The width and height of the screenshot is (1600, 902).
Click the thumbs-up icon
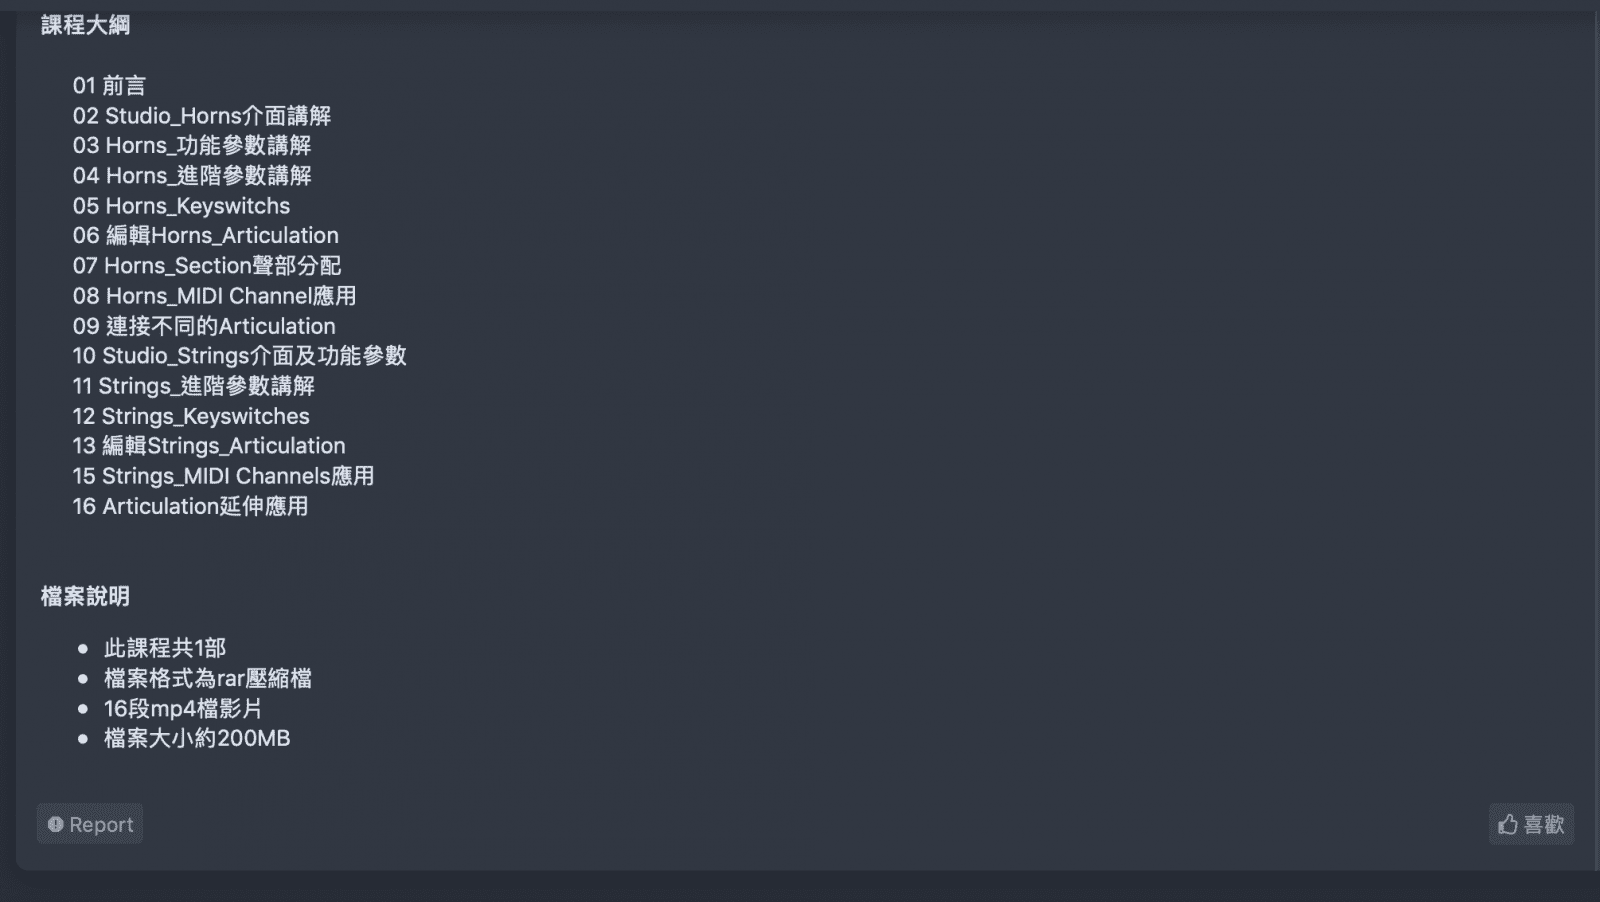(1508, 824)
